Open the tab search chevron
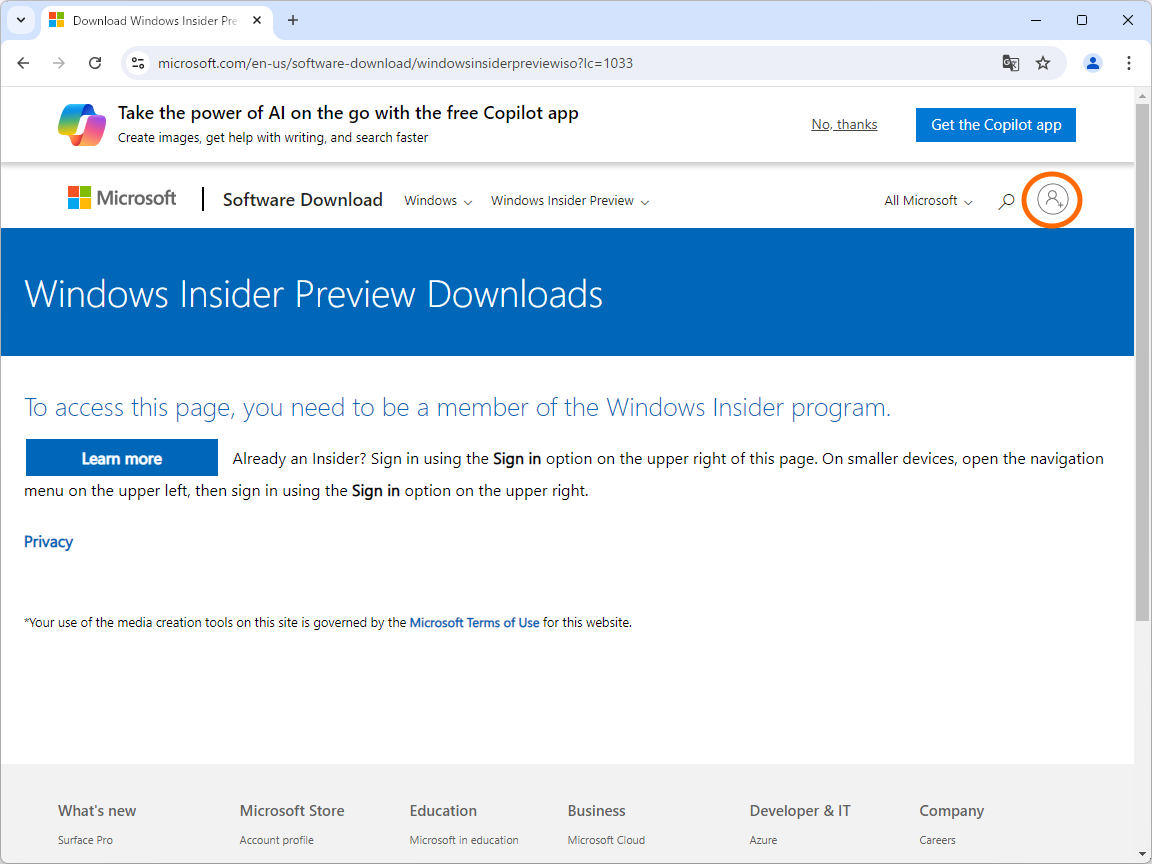This screenshot has width=1152, height=864. tap(20, 20)
